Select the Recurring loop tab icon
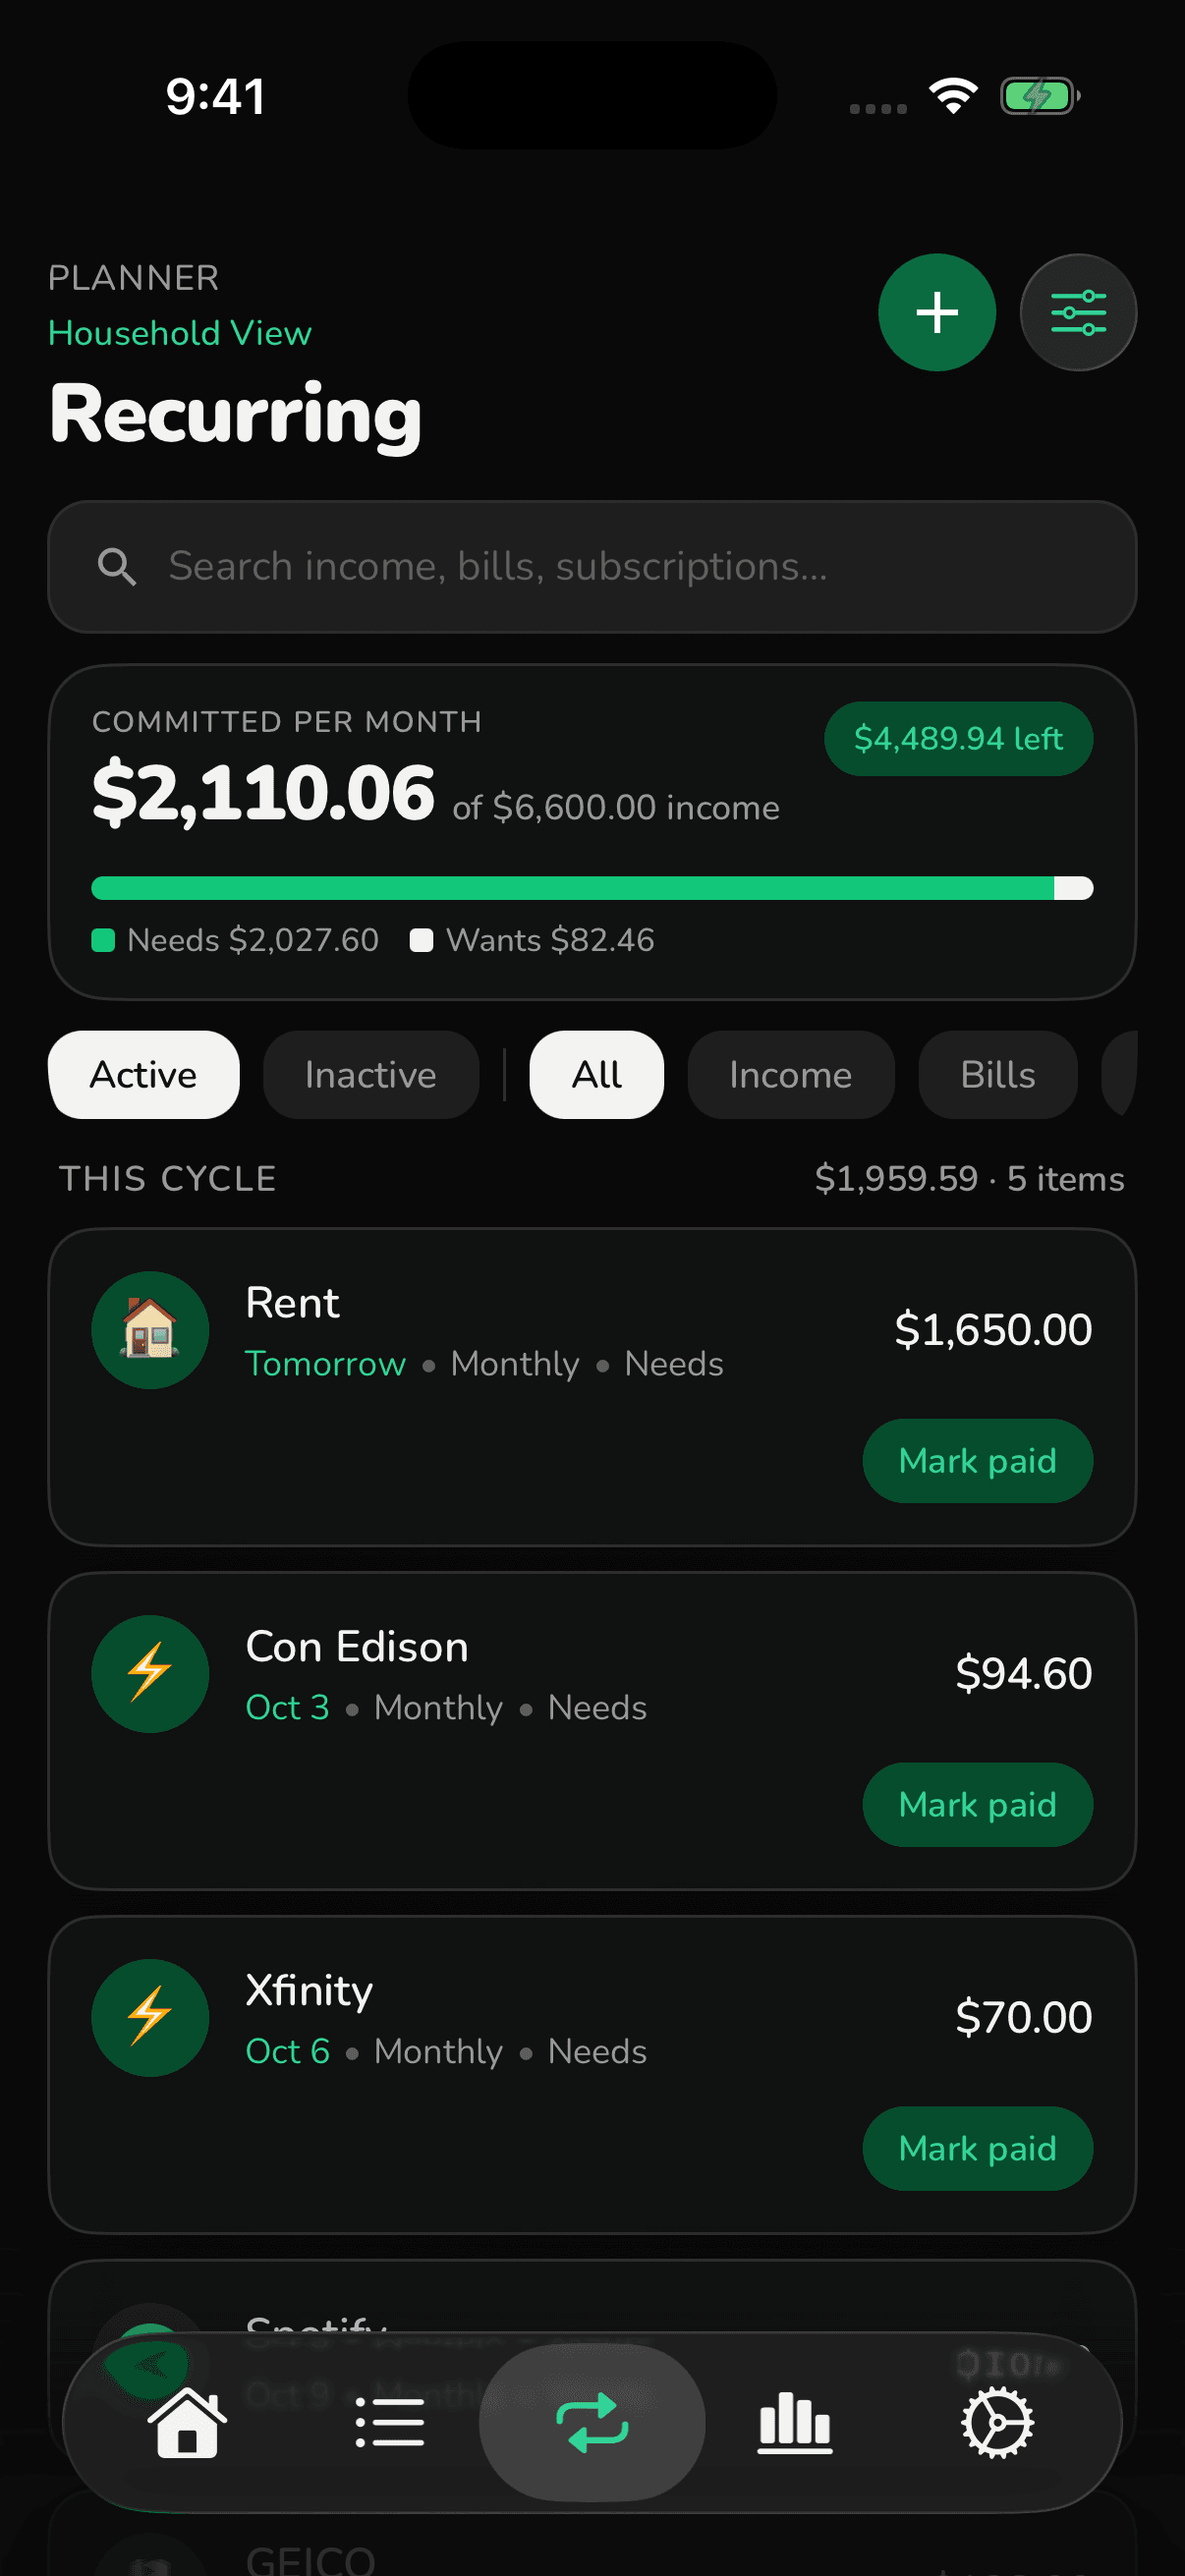The height and width of the screenshot is (2576, 1185). 592,2422
